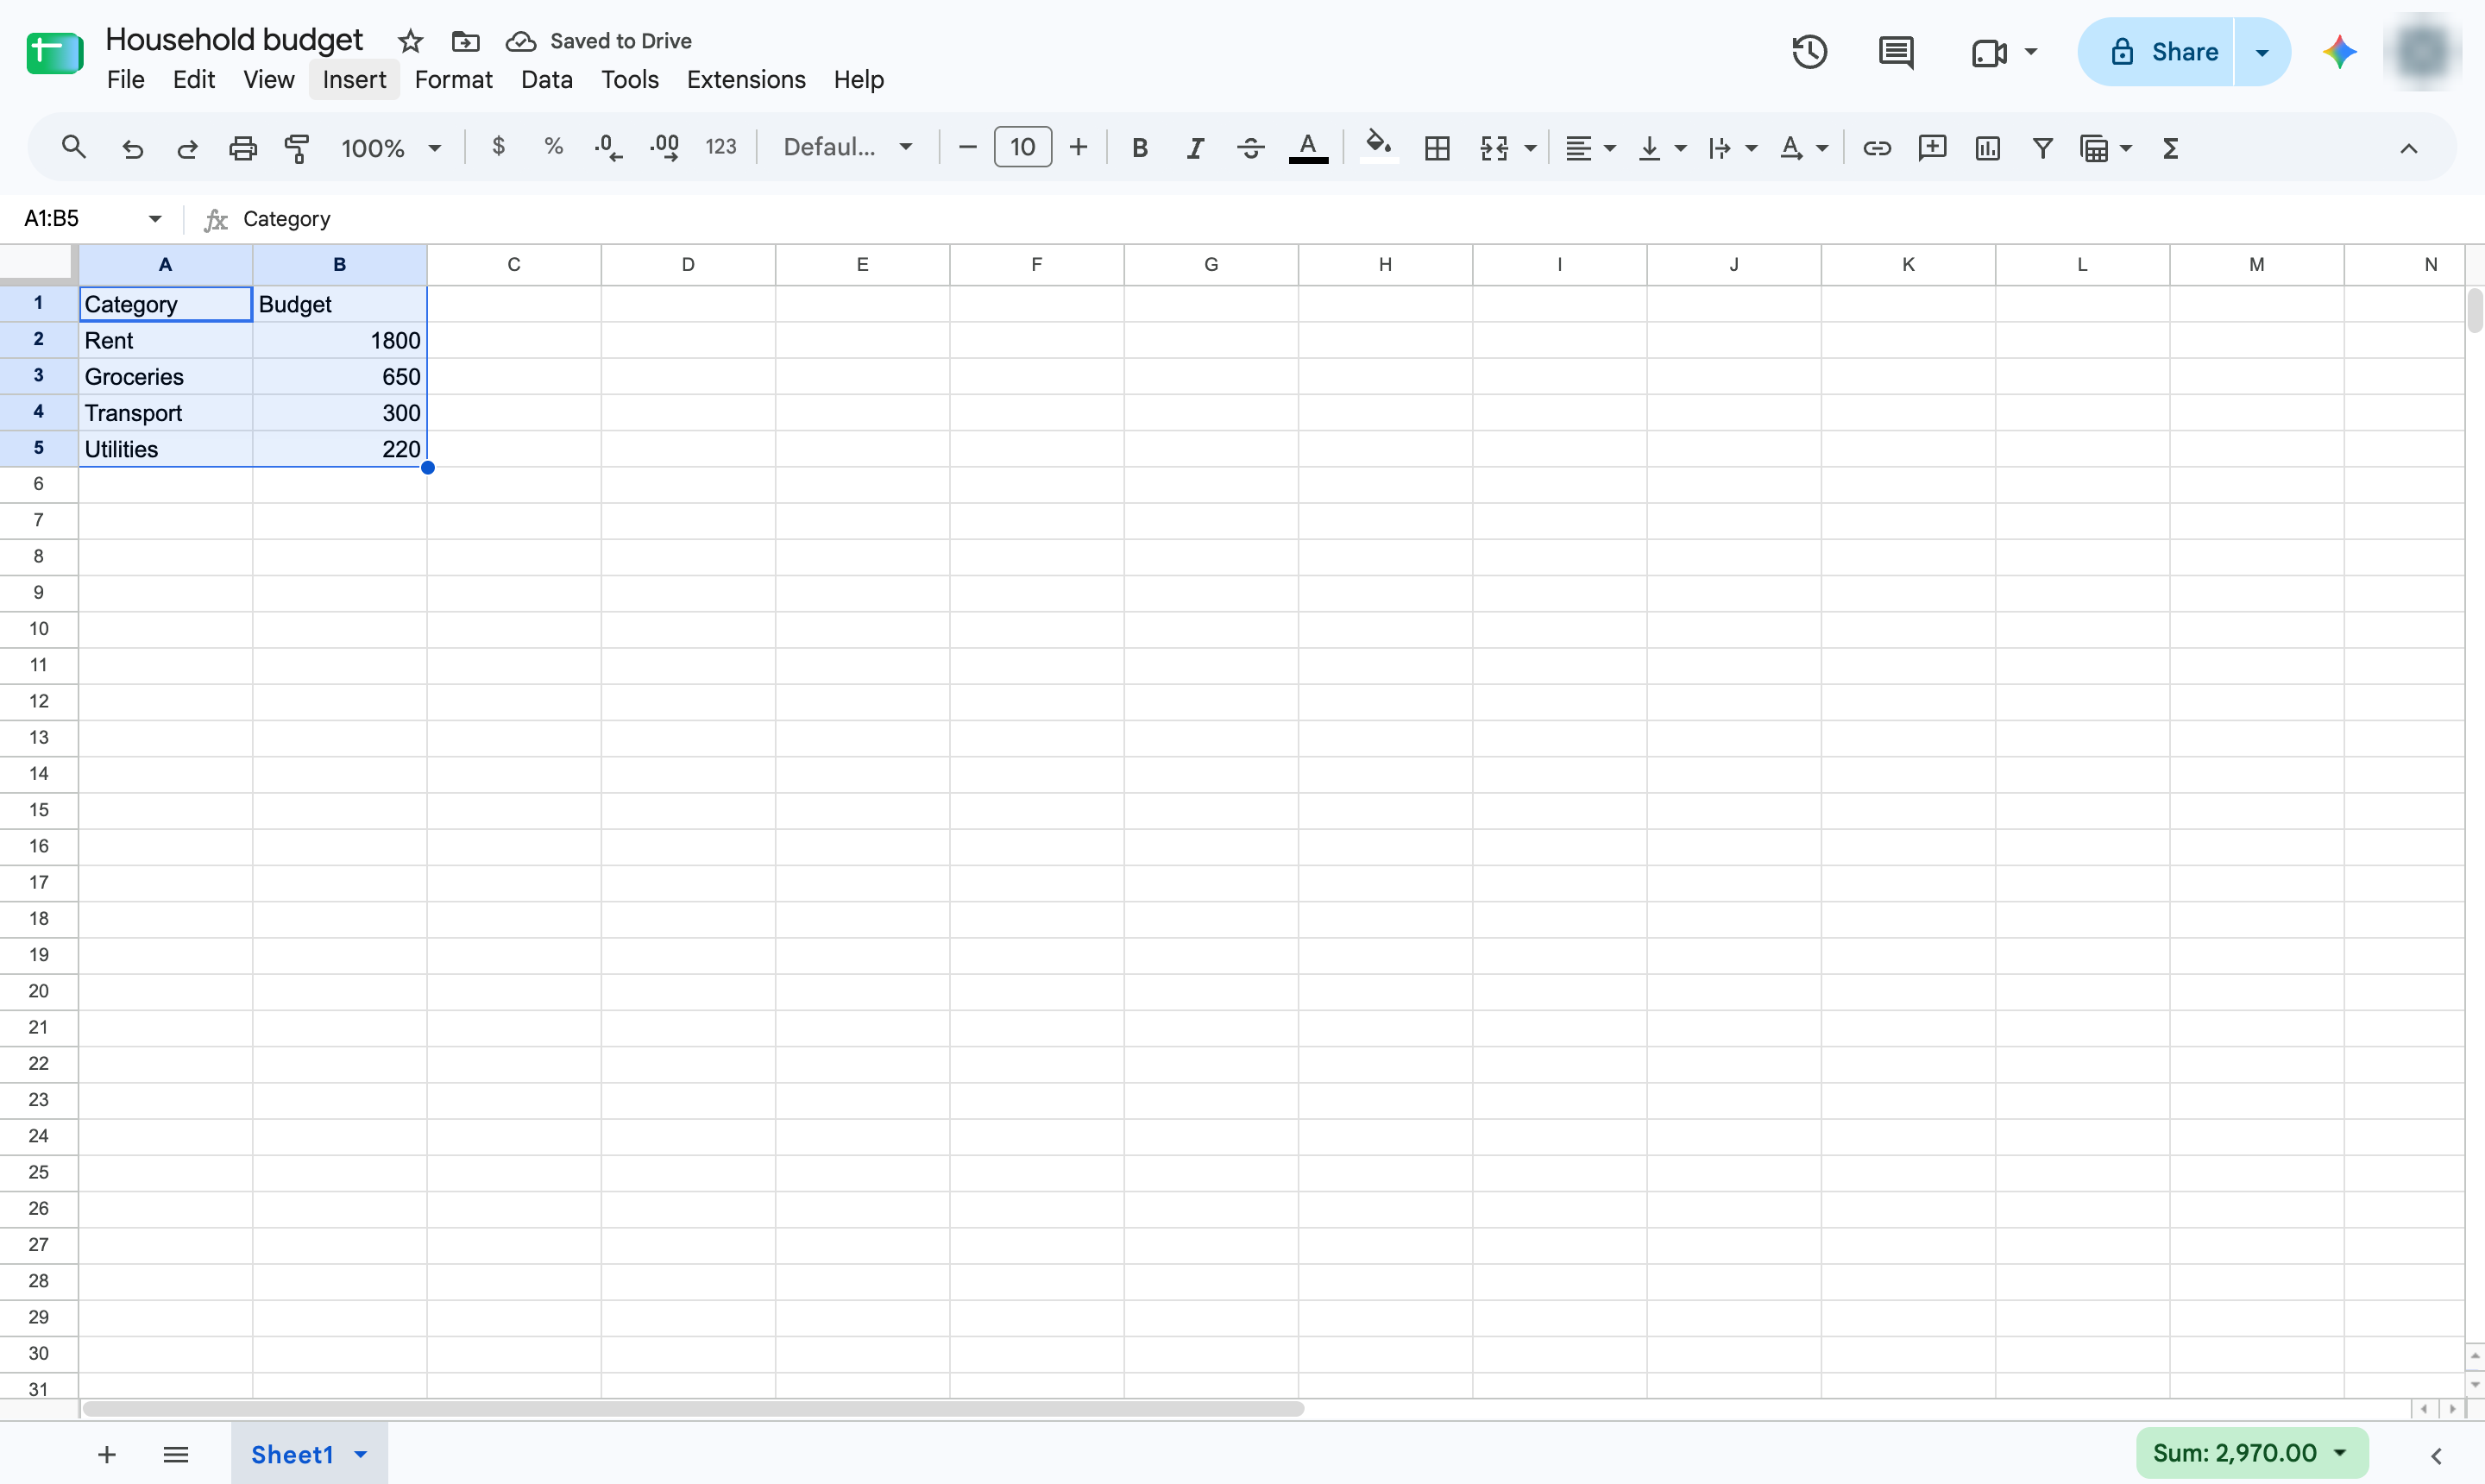
Task: Open Sheet1 tab options arrow
Action: coord(361,1454)
